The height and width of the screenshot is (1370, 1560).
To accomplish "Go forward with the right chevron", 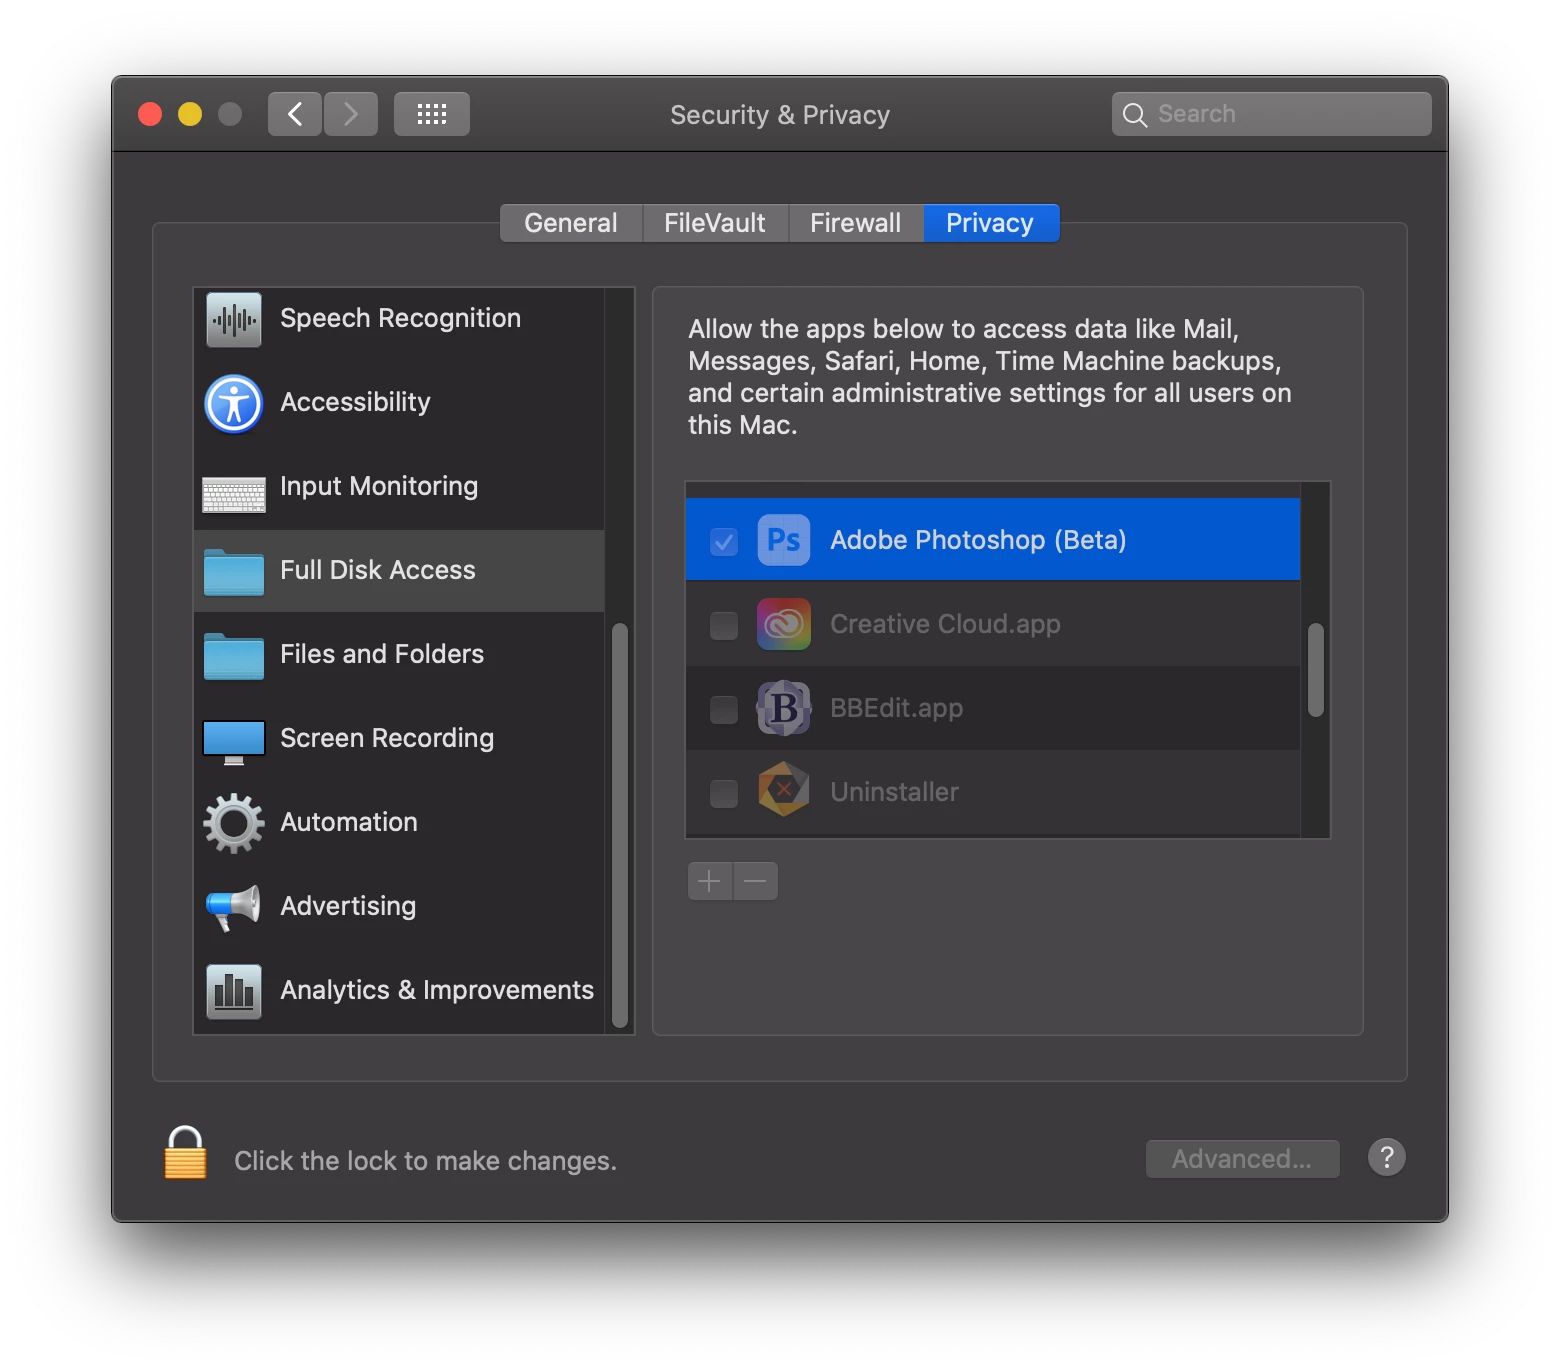I will pyautogui.click(x=351, y=114).
